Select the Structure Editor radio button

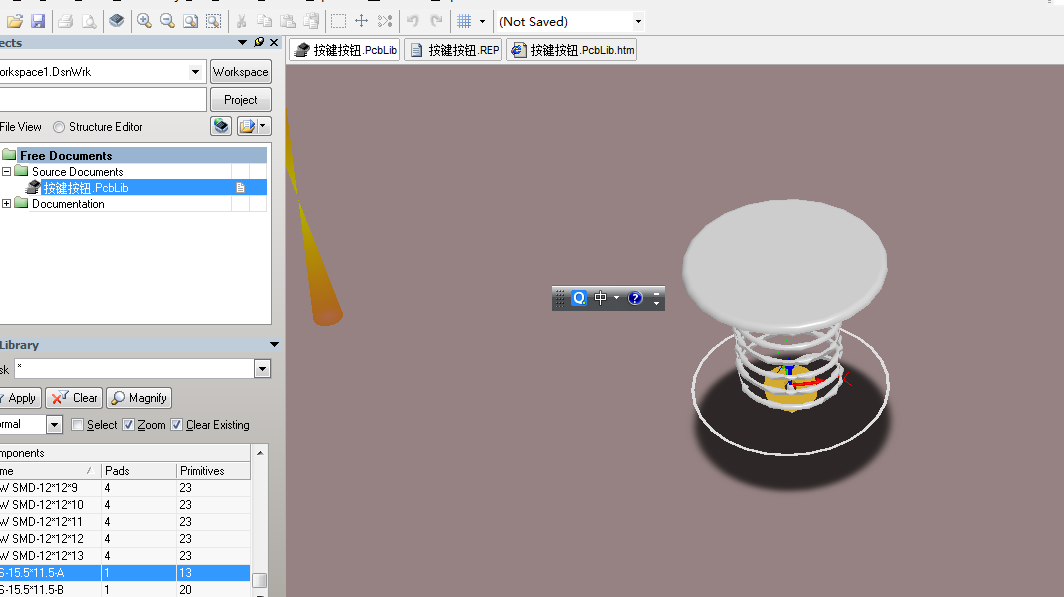[59, 127]
